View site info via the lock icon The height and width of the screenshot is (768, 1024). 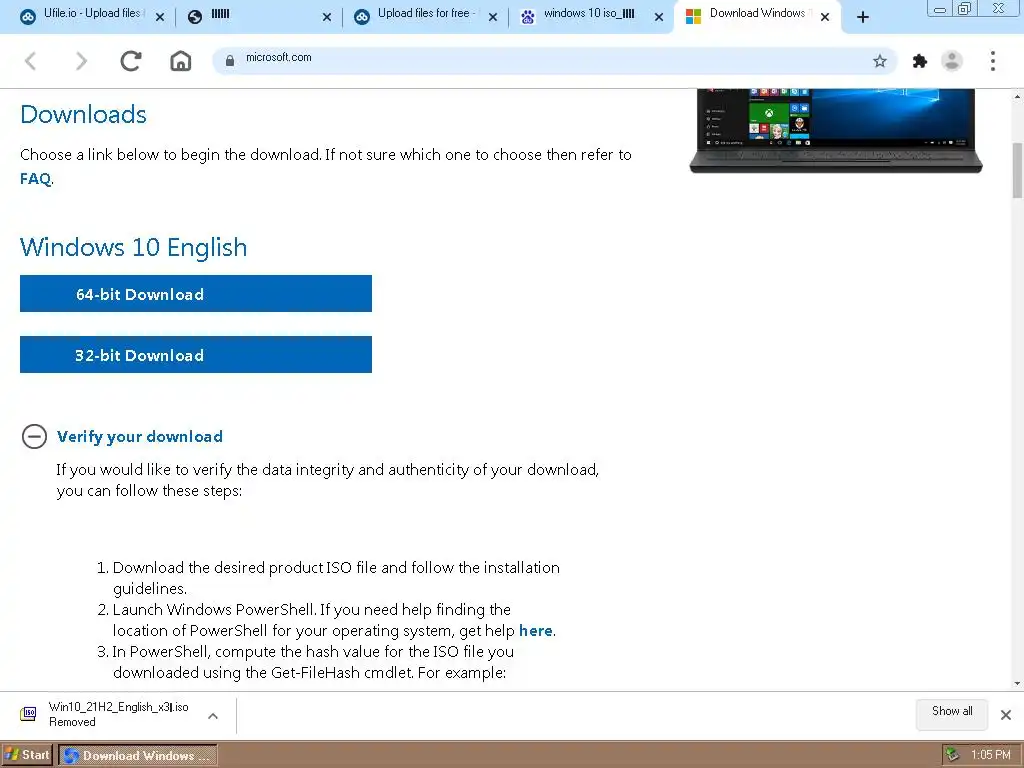click(x=229, y=61)
